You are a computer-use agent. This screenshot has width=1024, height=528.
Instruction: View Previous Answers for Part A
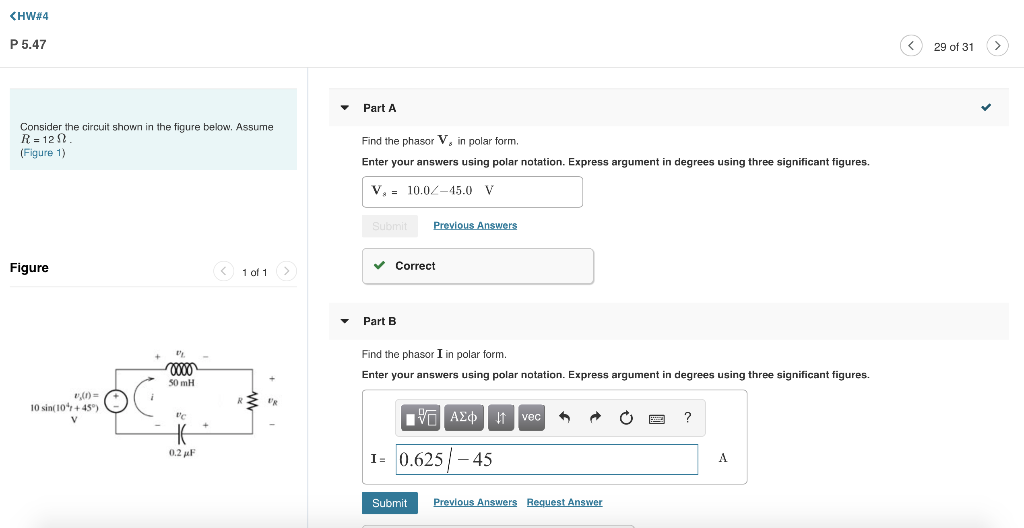(475, 225)
